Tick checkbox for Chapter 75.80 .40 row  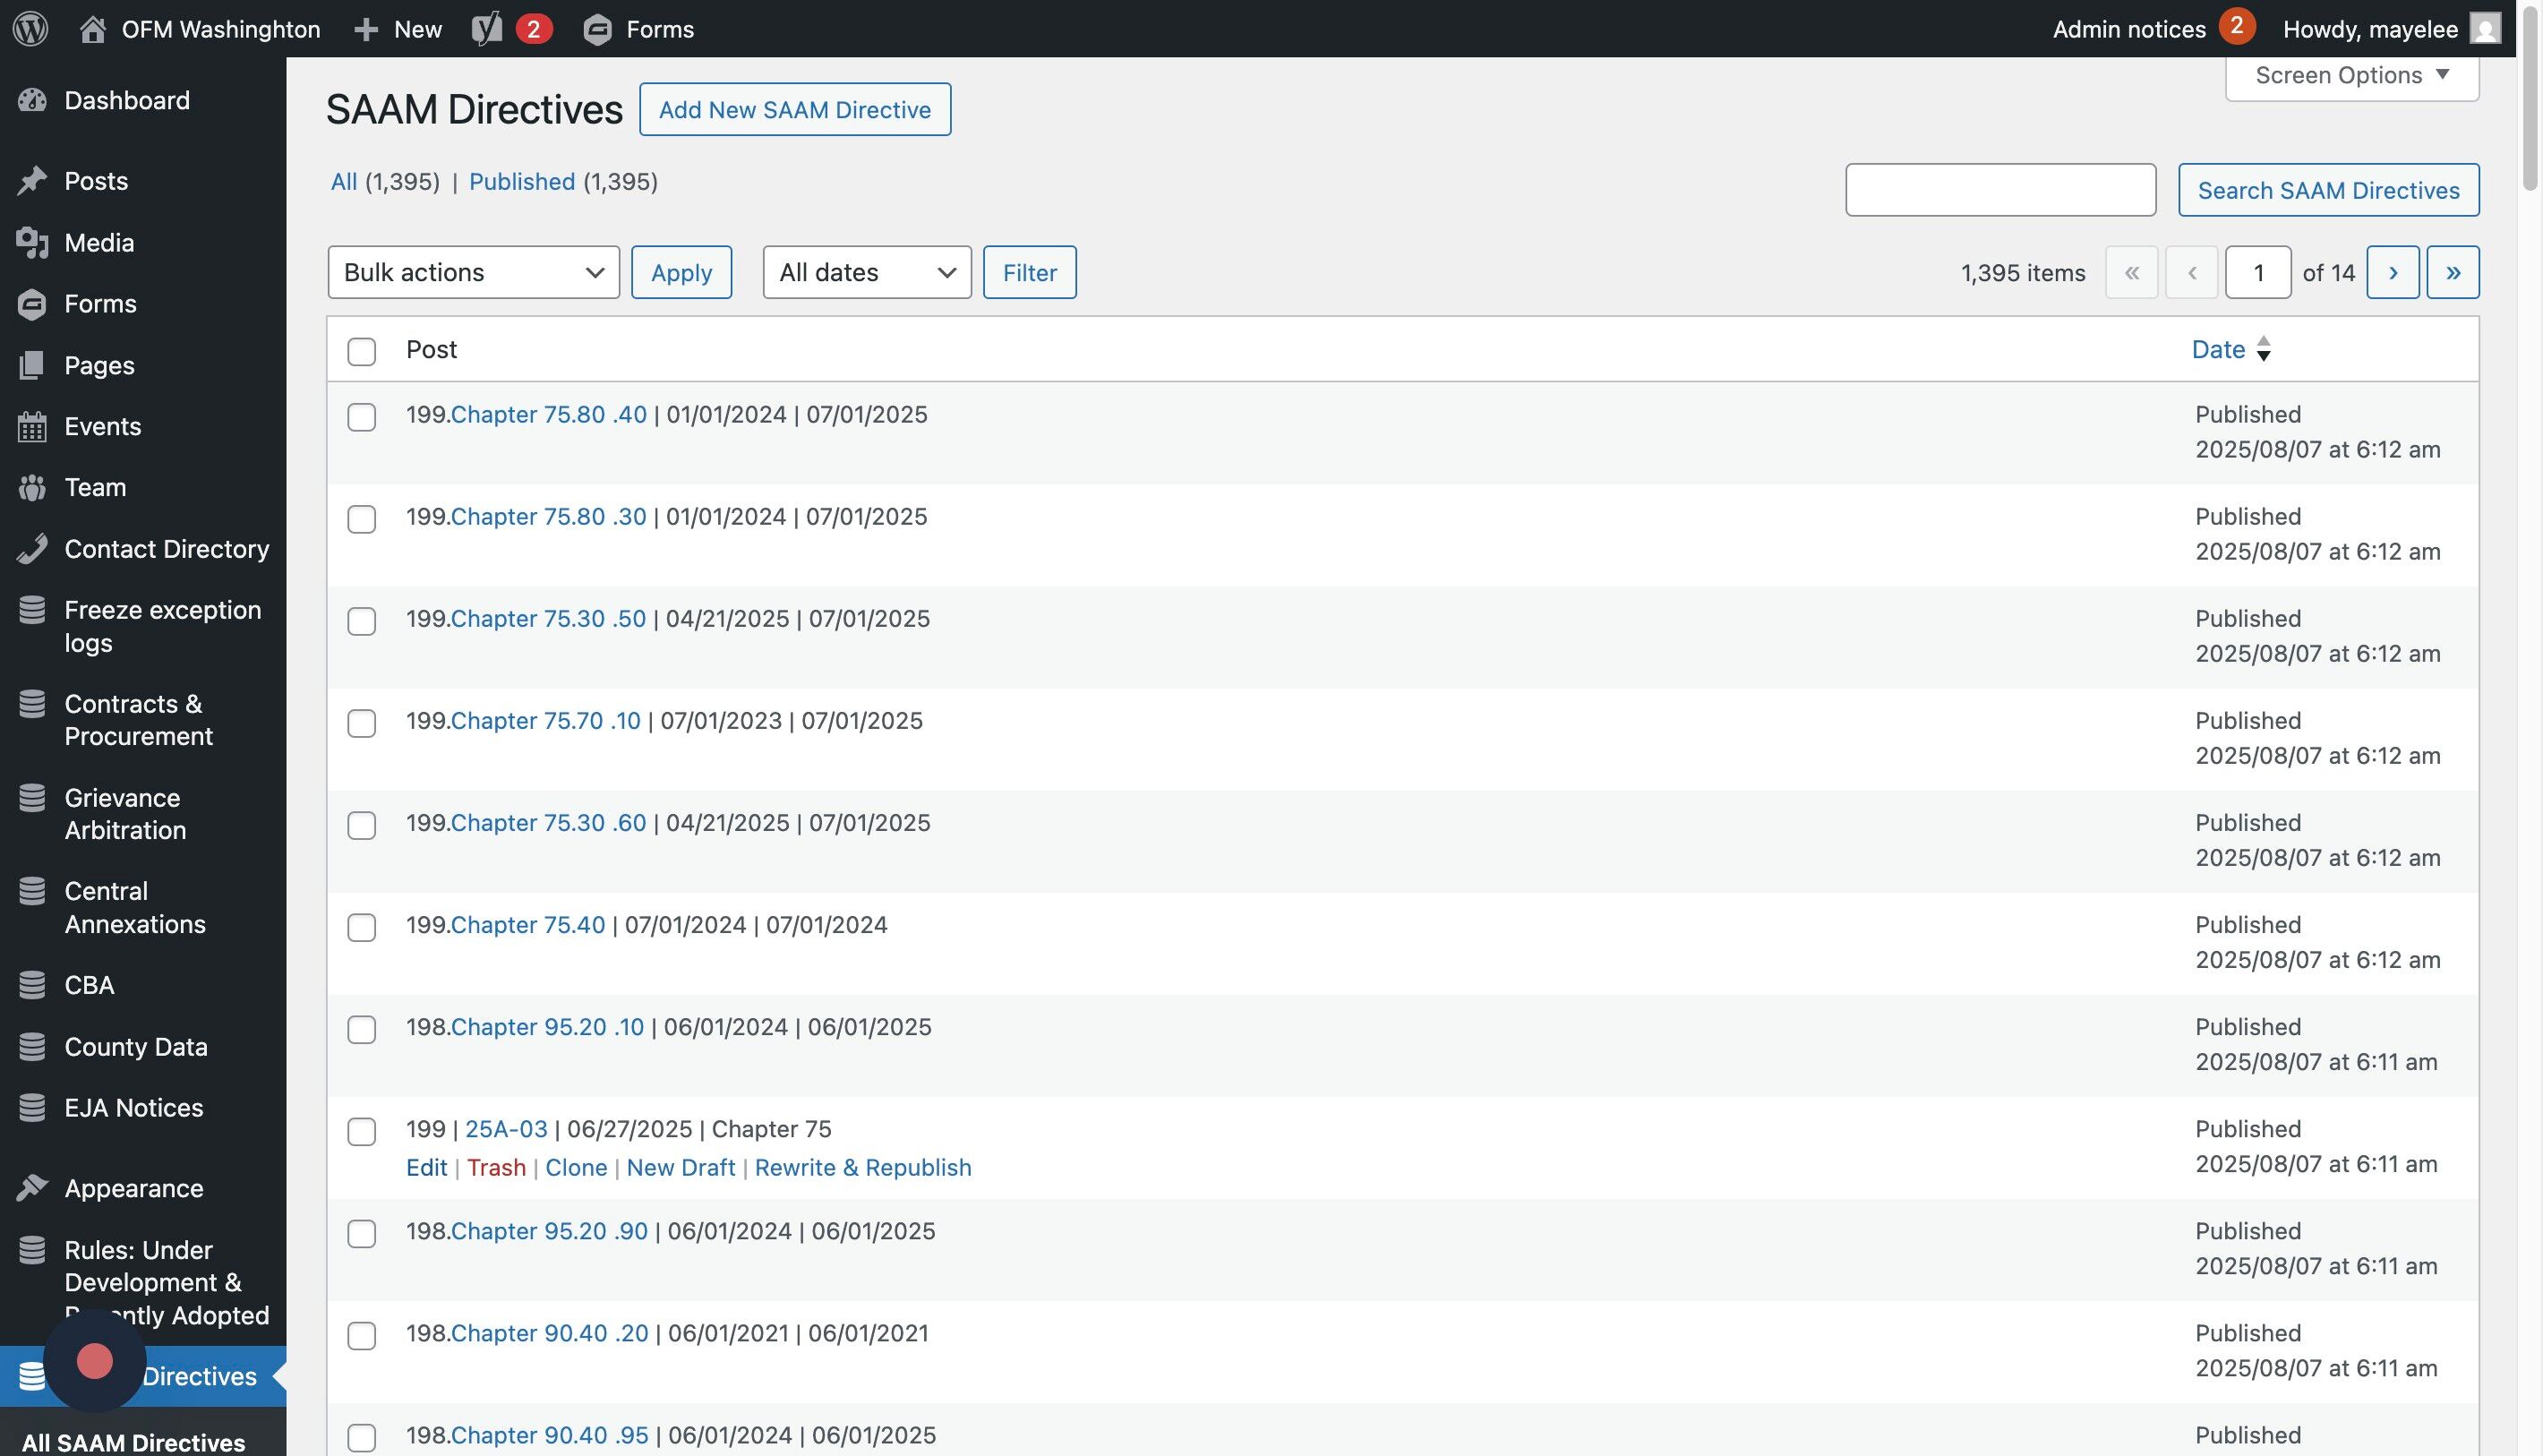(361, 417)
